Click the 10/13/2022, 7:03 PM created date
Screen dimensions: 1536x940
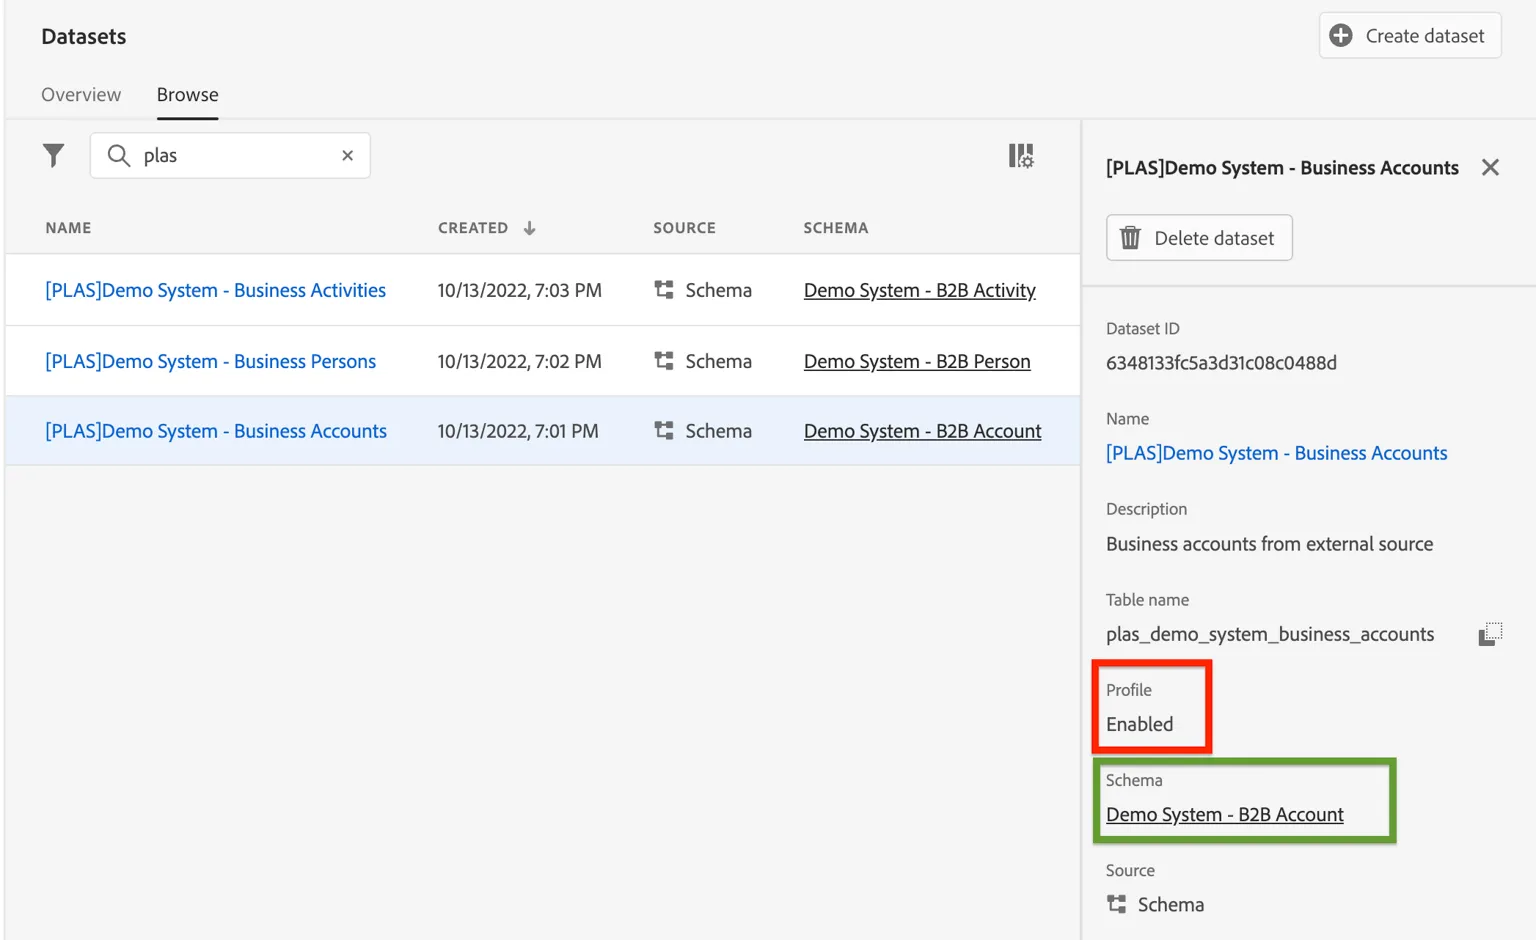(520, 290)
